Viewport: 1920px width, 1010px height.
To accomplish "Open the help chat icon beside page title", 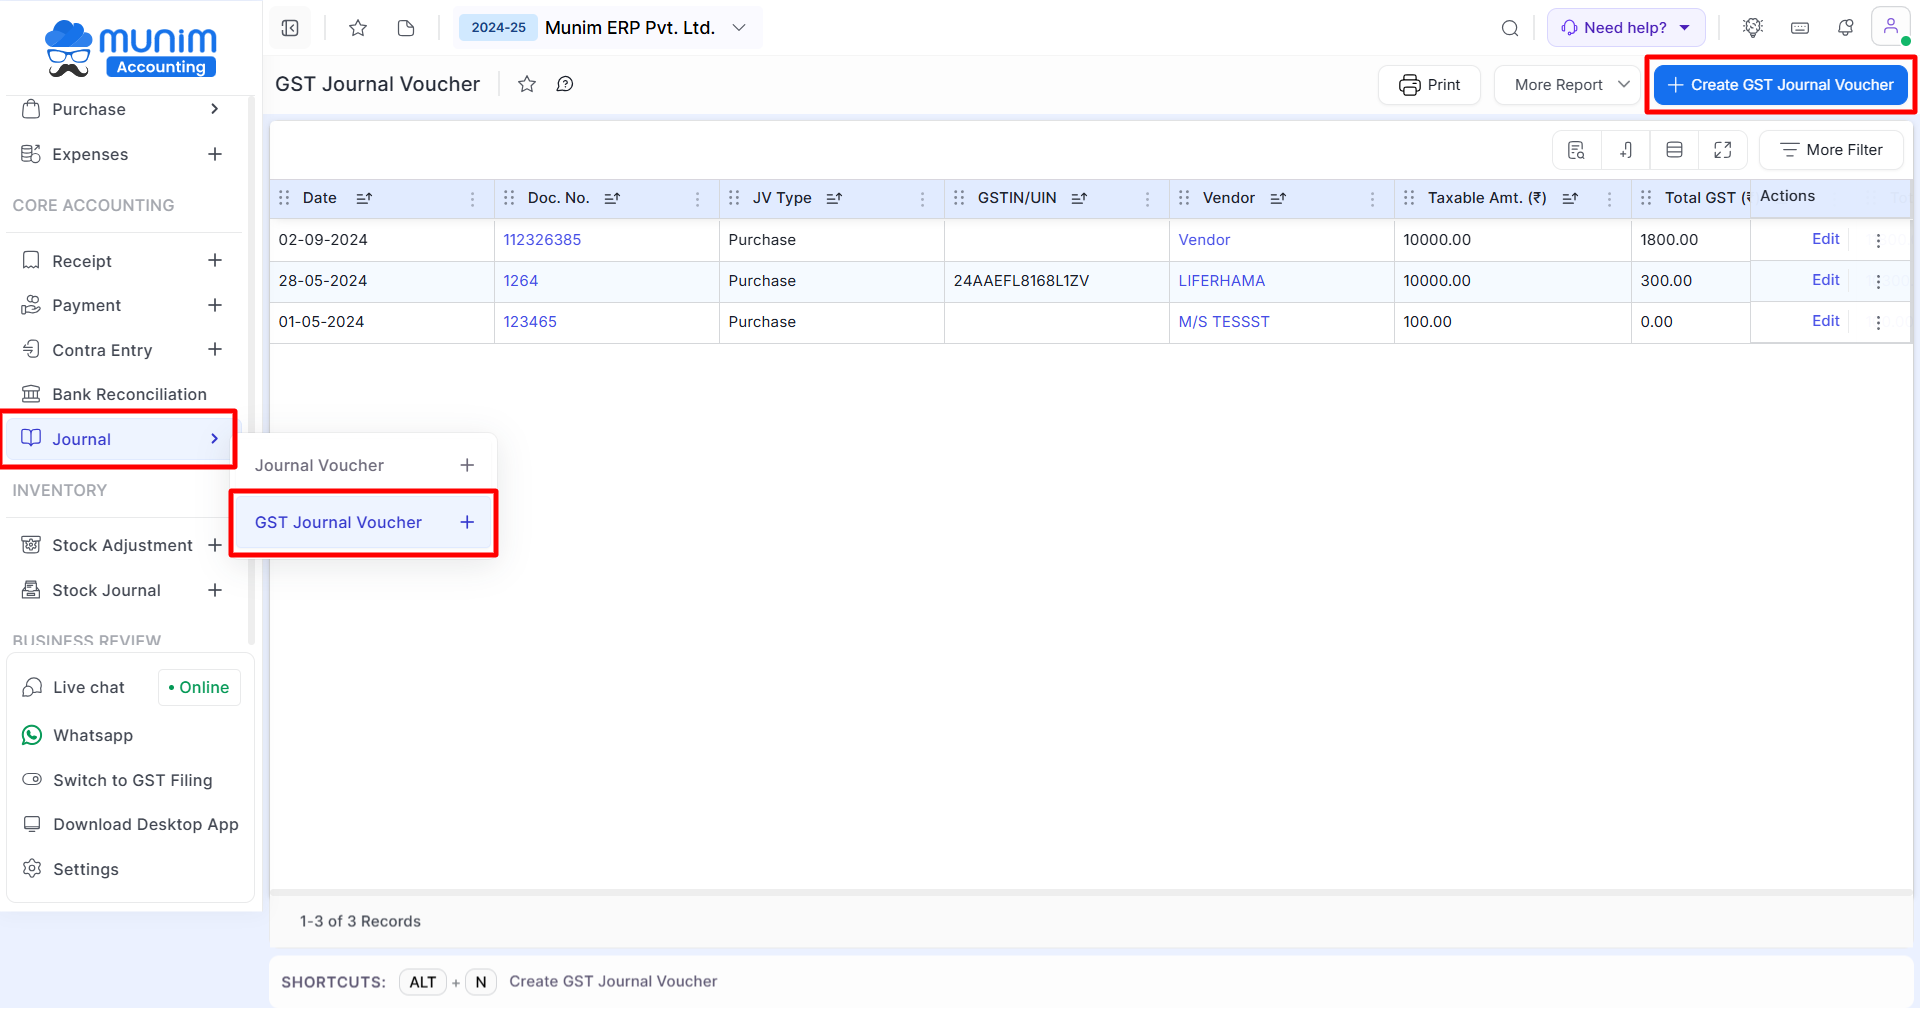I will tap(565, 84).
